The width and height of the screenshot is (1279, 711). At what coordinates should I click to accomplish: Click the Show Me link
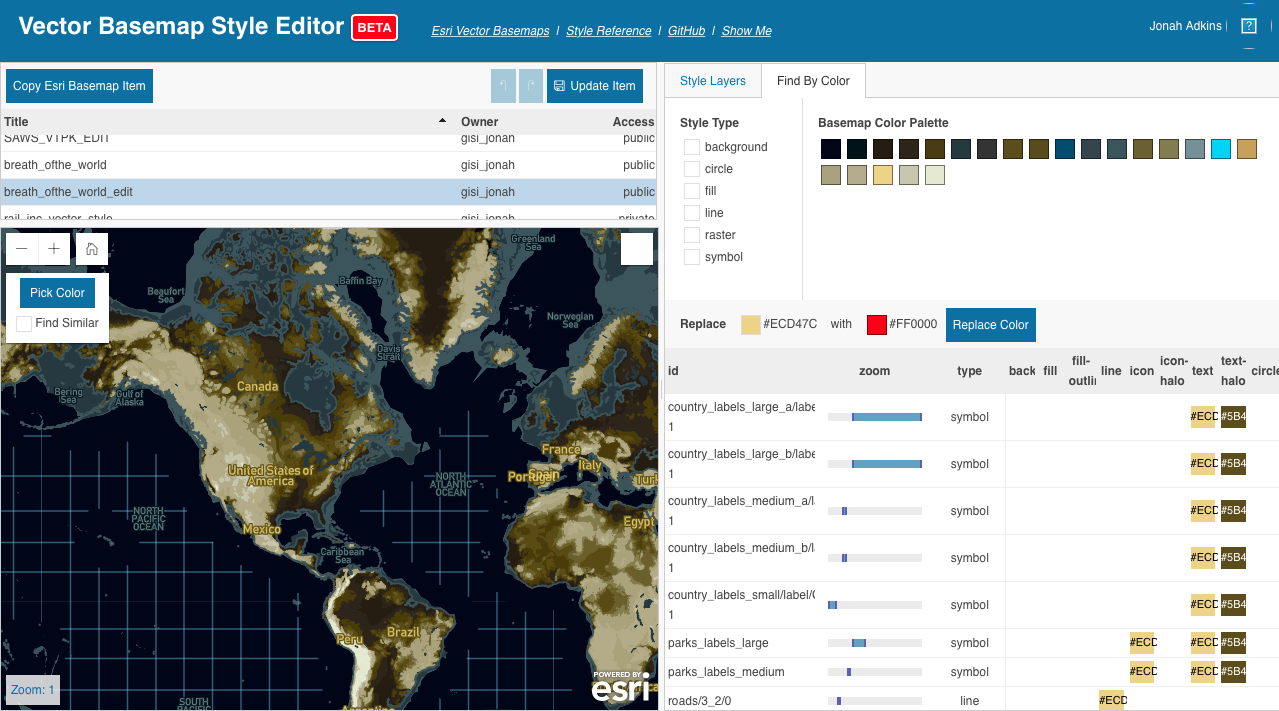pyautogui.click(x=746, y=31)
